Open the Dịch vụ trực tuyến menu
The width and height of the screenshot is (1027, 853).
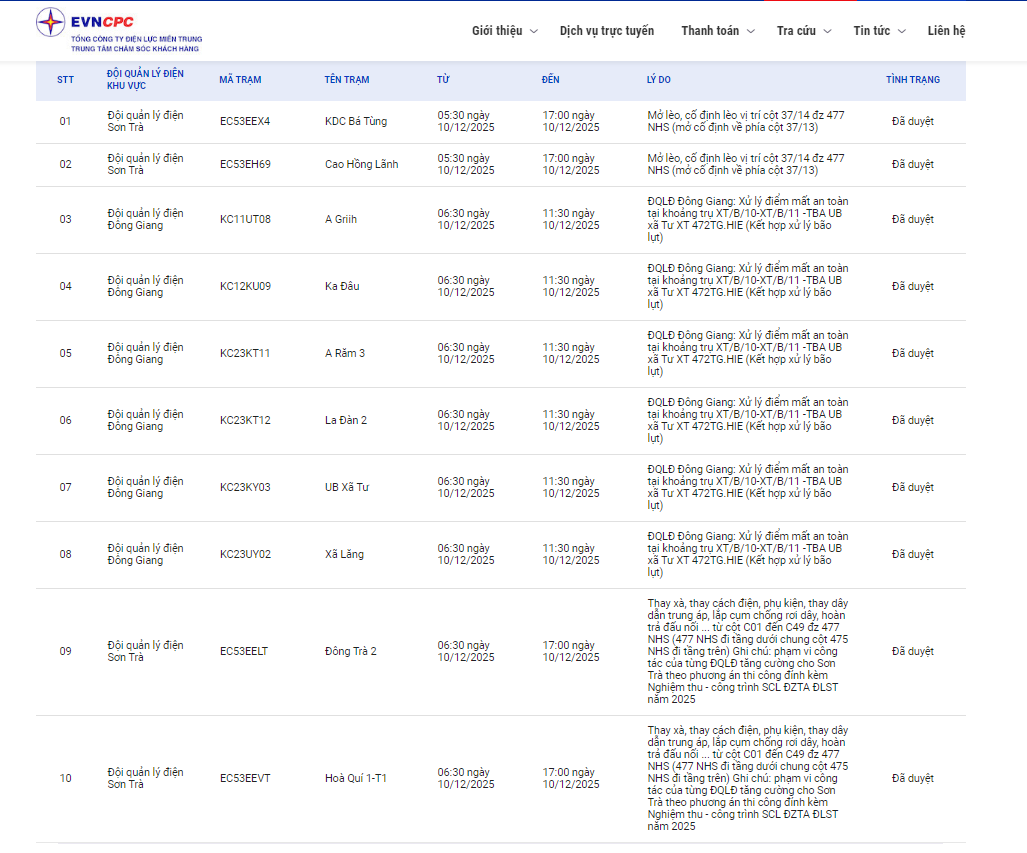pyautogui.click(x=606, y=31)
